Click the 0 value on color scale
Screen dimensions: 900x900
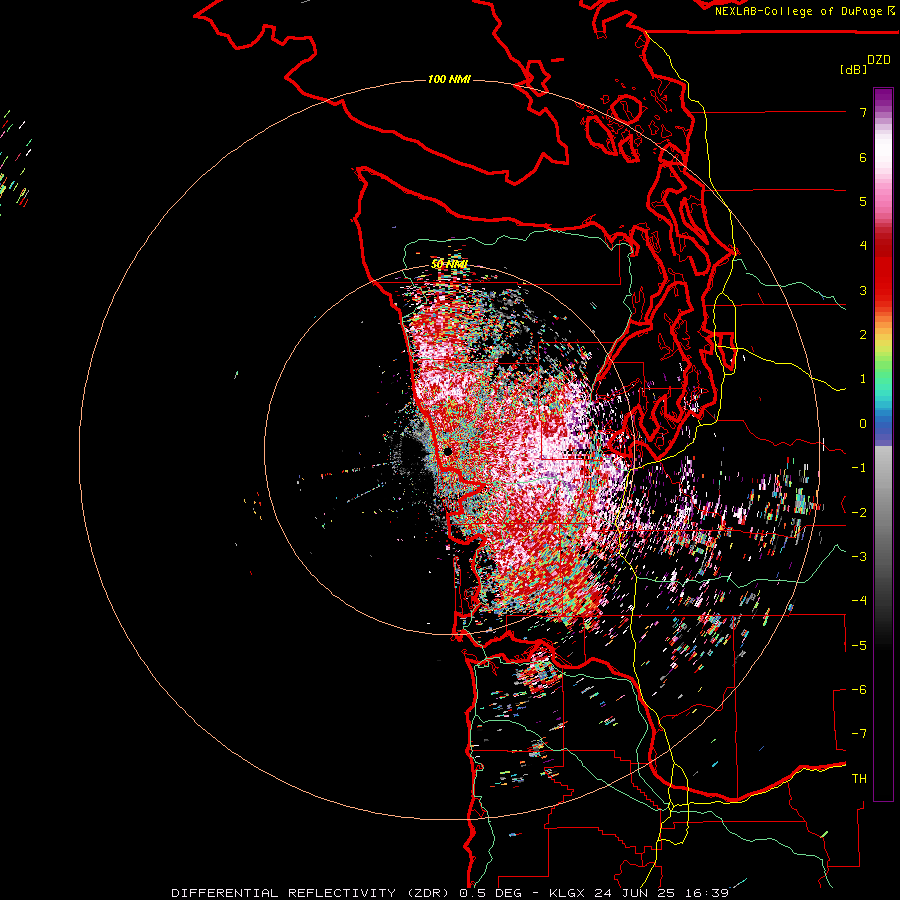pos(863,424)
